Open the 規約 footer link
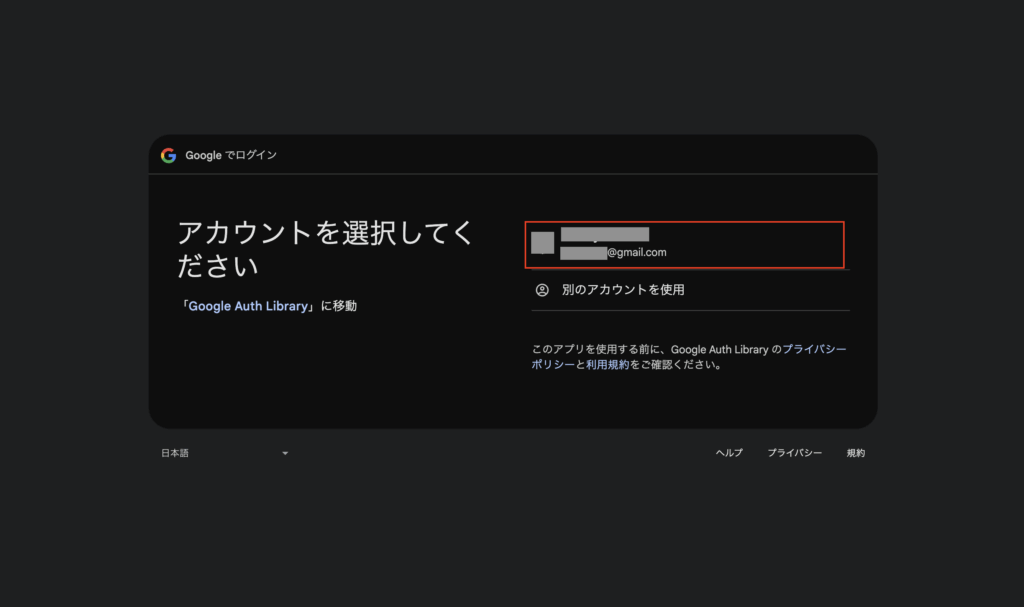This screenshot has height=607, width=1024. [x=856, y=453]
